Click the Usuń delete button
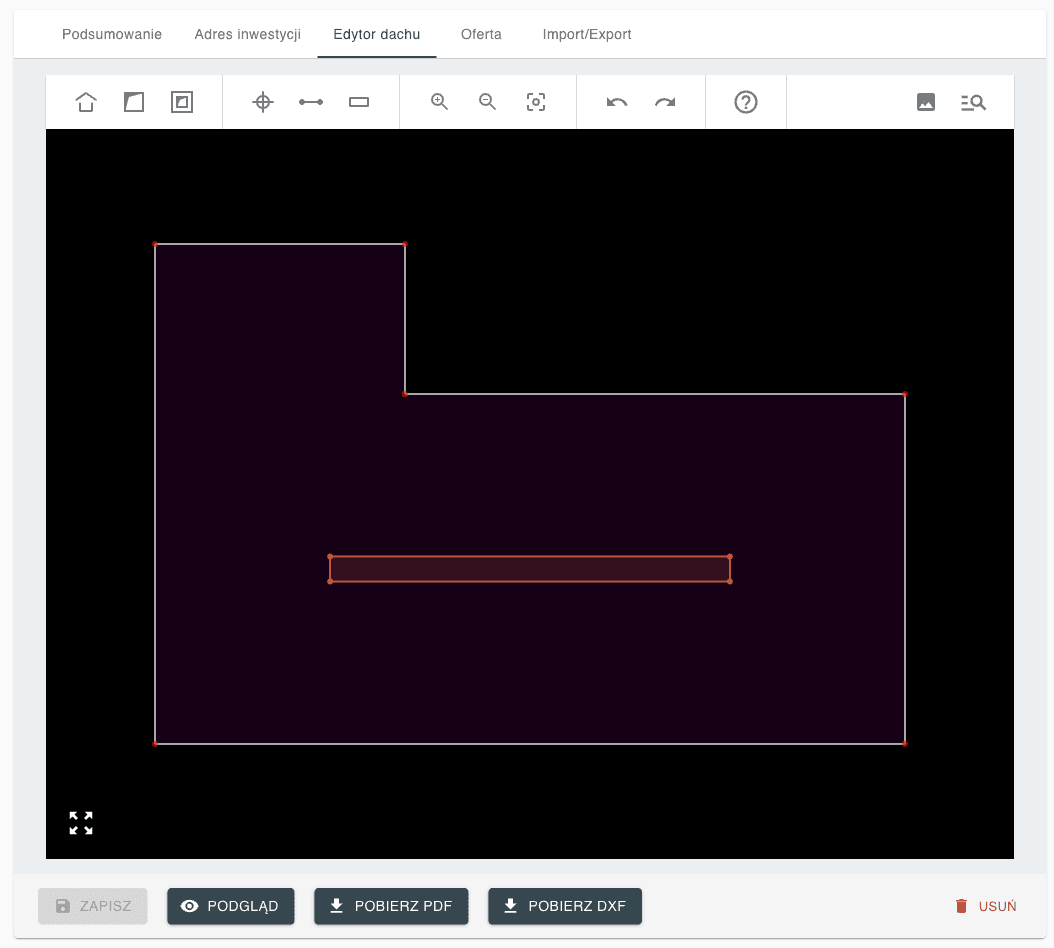Viewport: 1054px width, 948px height. point(985,906)
